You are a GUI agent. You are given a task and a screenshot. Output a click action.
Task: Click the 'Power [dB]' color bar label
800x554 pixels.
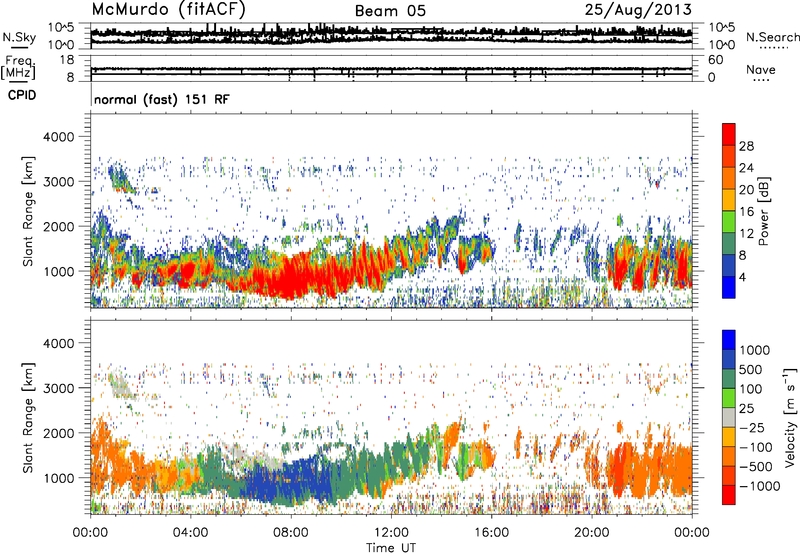pos(763,211)
